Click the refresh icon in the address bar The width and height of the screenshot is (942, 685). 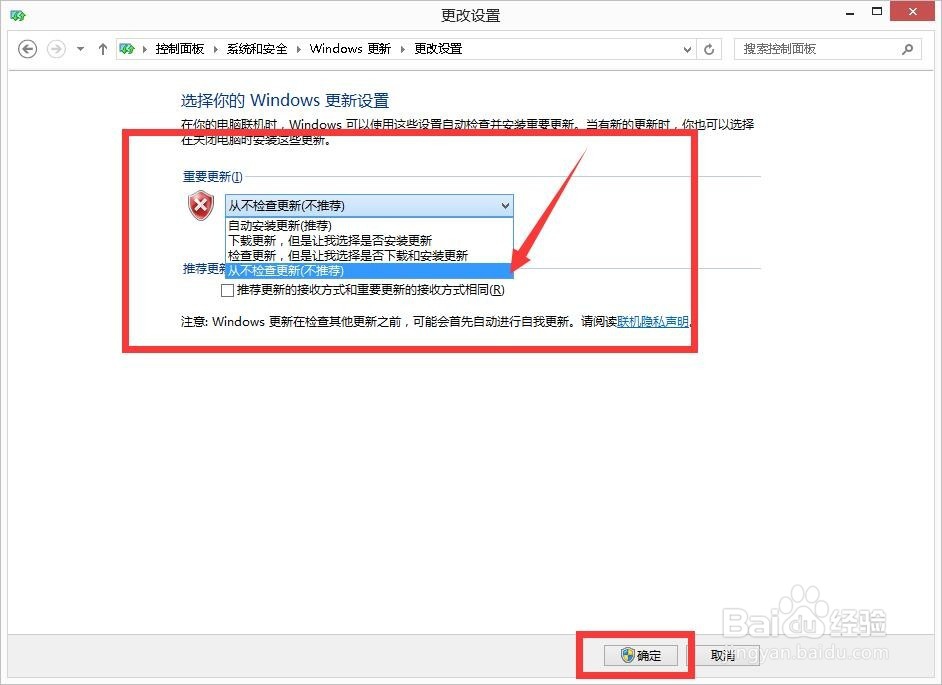coord(709,48)
